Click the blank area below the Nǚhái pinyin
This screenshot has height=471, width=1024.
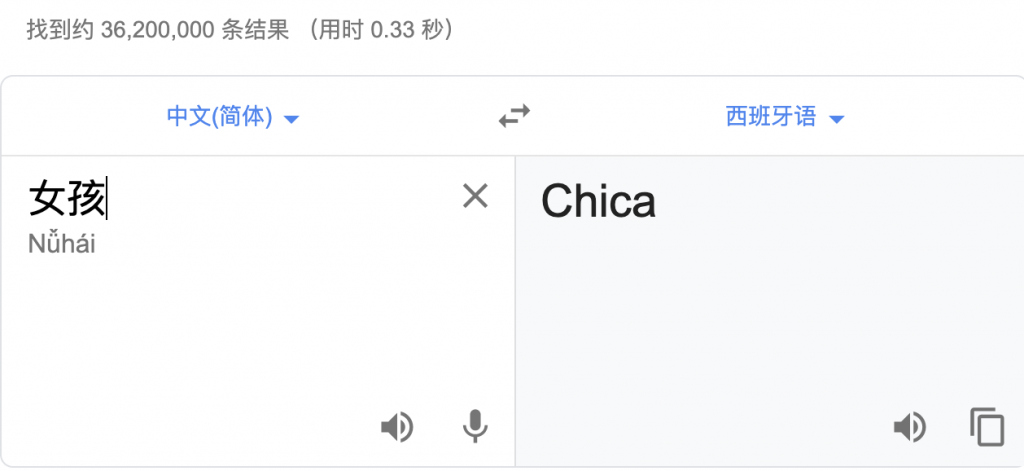tap(200, 330)
